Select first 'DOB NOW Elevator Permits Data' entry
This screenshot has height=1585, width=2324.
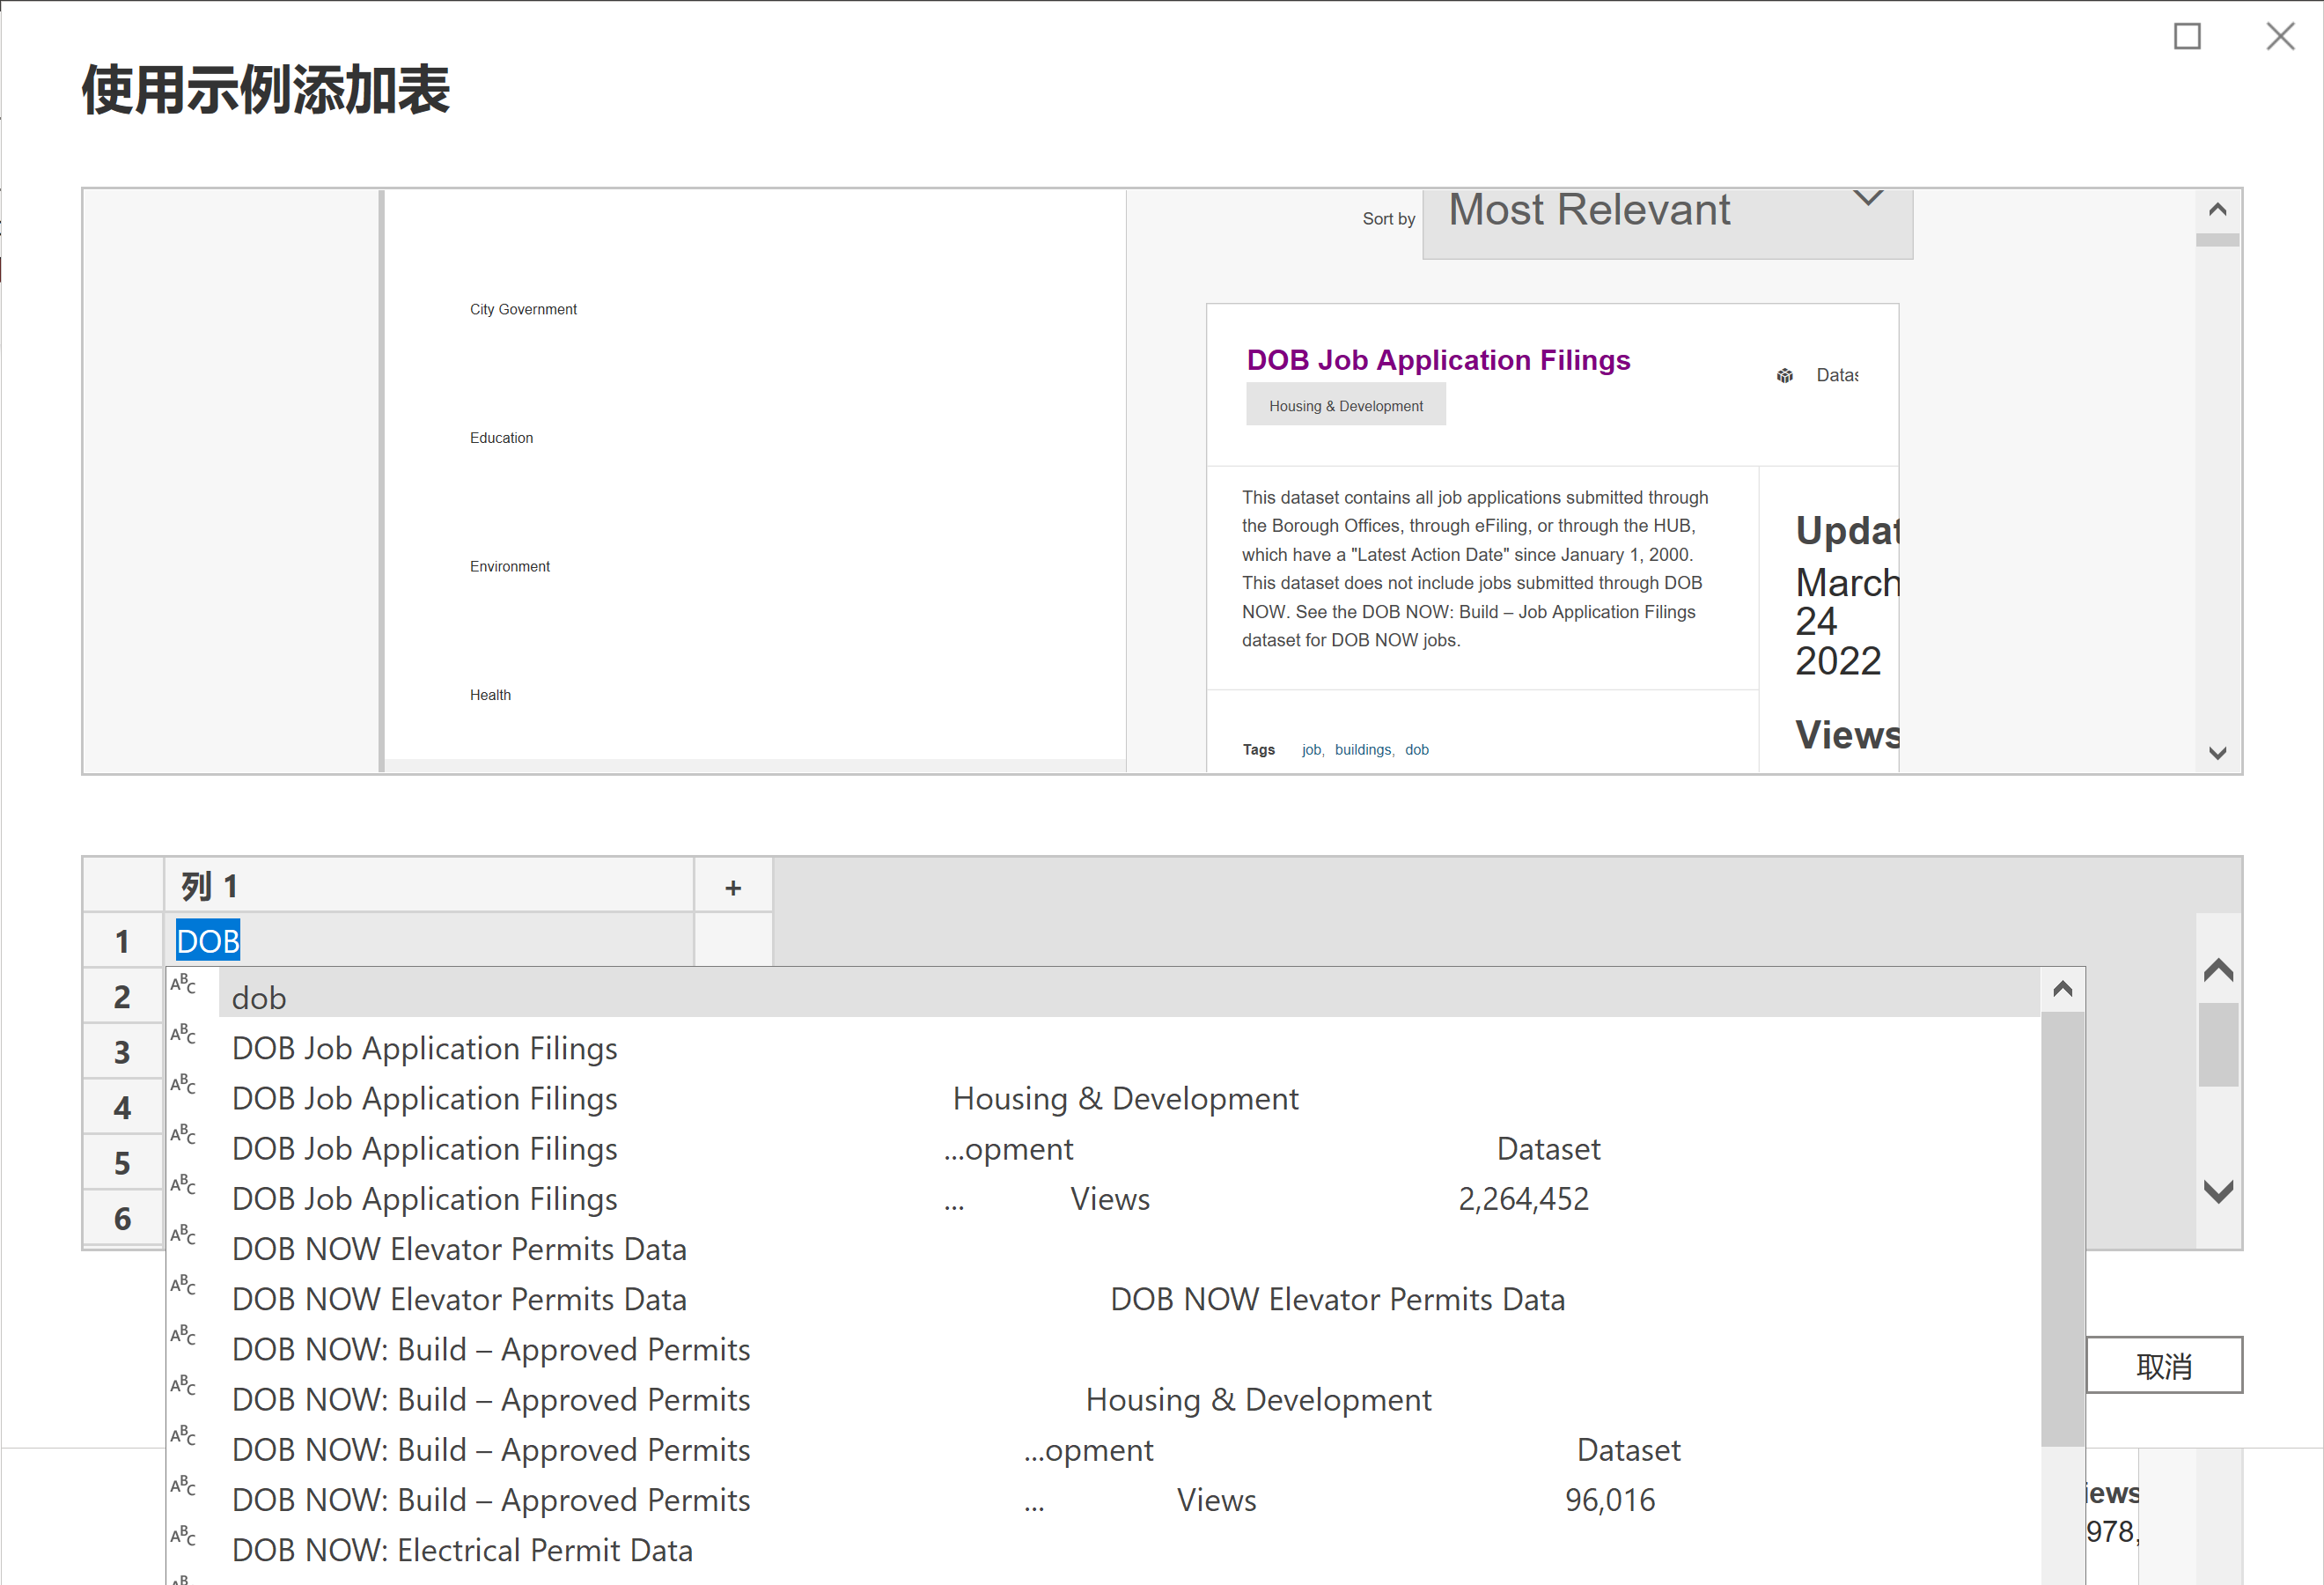459,1248
